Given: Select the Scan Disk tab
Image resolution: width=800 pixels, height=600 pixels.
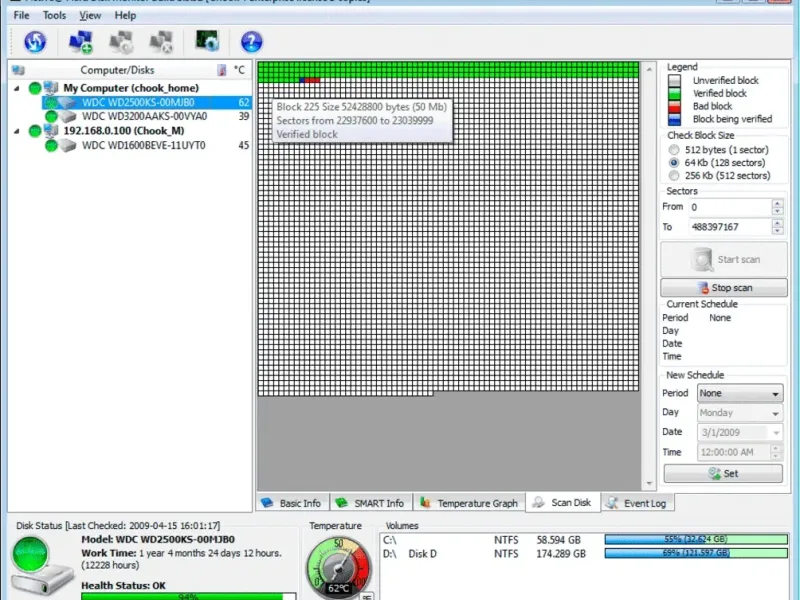Looking at the screenshot, I should pos(563,503).
